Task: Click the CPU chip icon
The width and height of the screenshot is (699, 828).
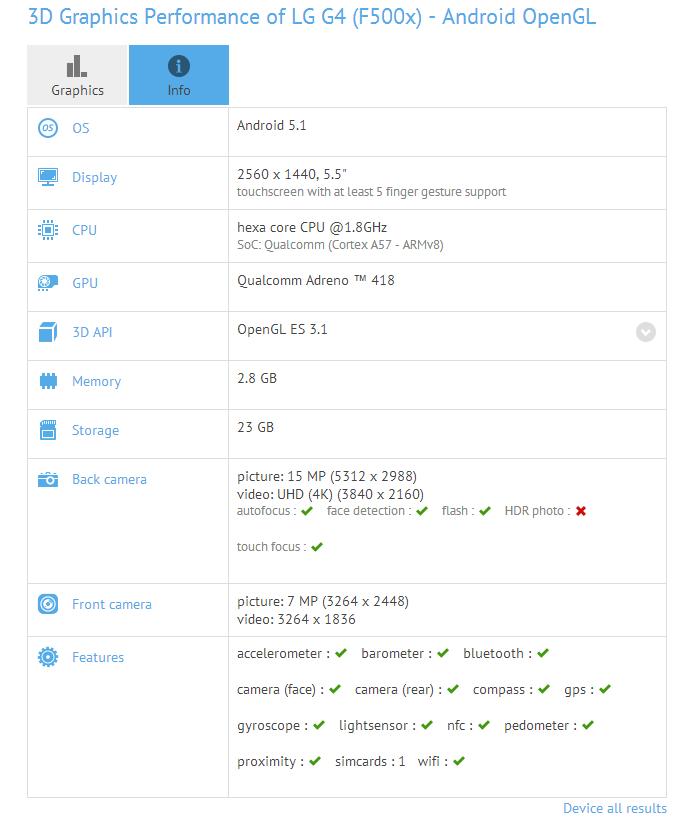Action: (48, 230)
